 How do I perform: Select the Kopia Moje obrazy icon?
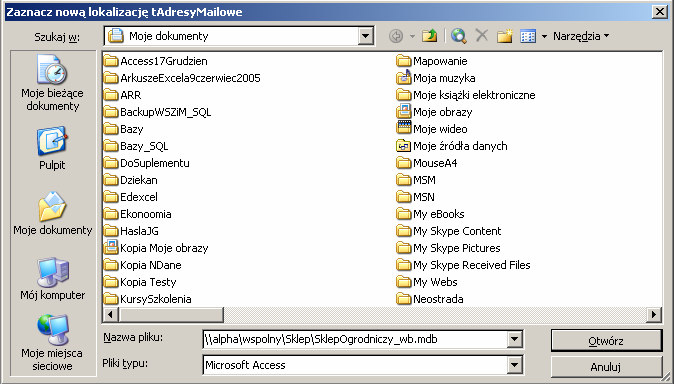[x=111, y=248]
